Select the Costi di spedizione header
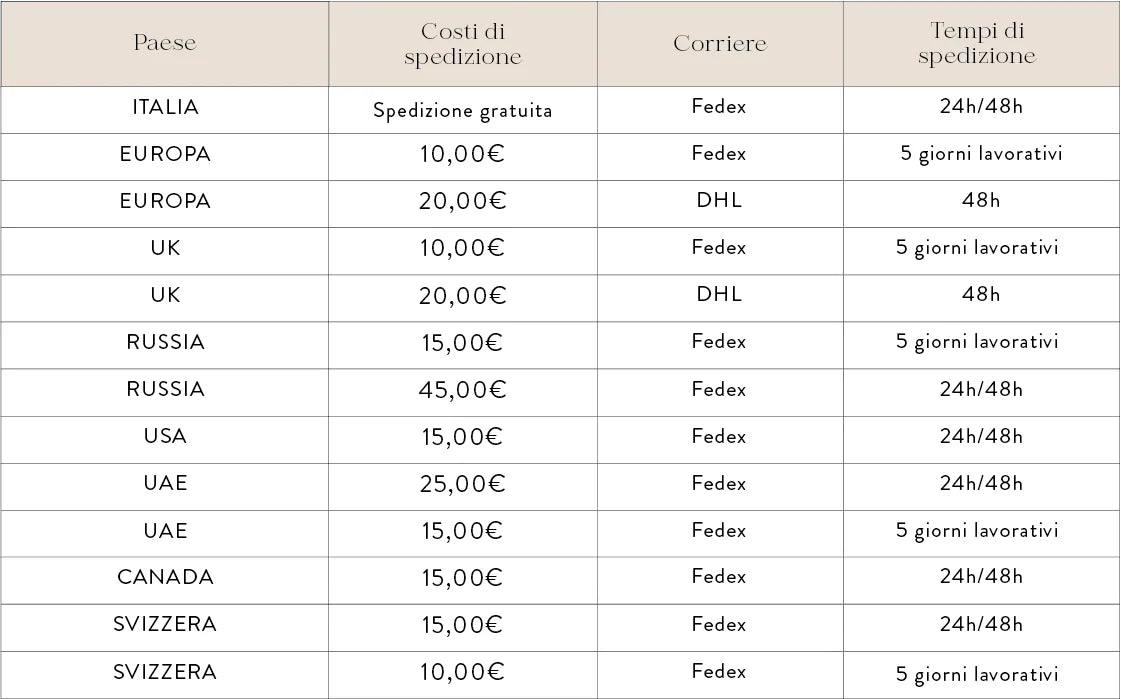The image size is (1121, 699). 463,44
